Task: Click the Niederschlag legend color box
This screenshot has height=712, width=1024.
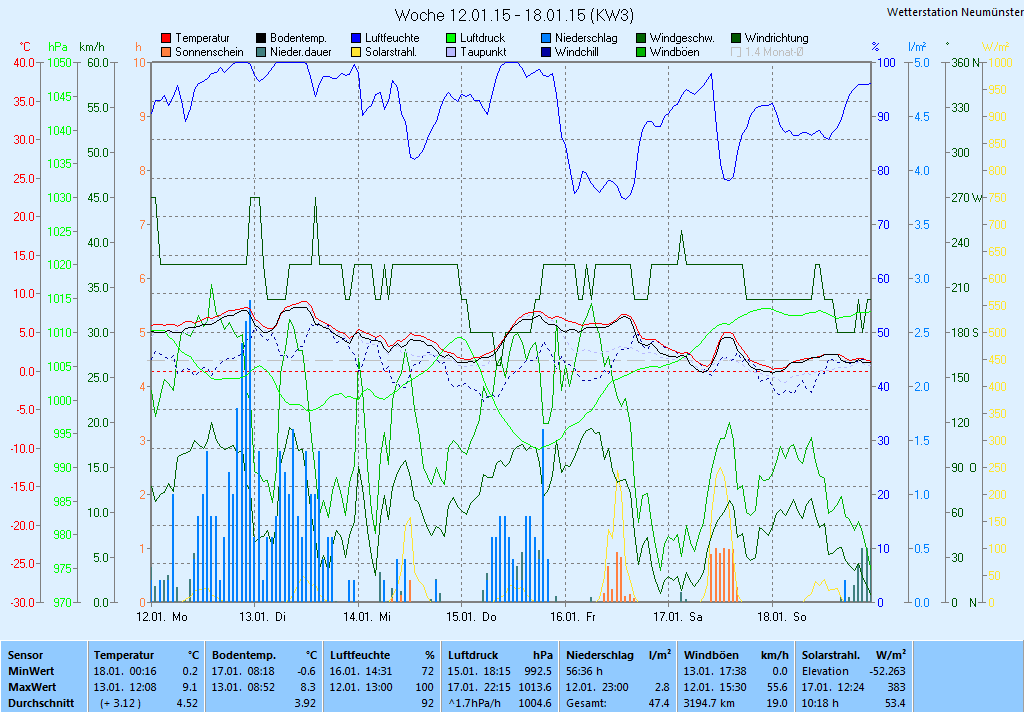Action: pyautogui.click(x=546, y=39)
